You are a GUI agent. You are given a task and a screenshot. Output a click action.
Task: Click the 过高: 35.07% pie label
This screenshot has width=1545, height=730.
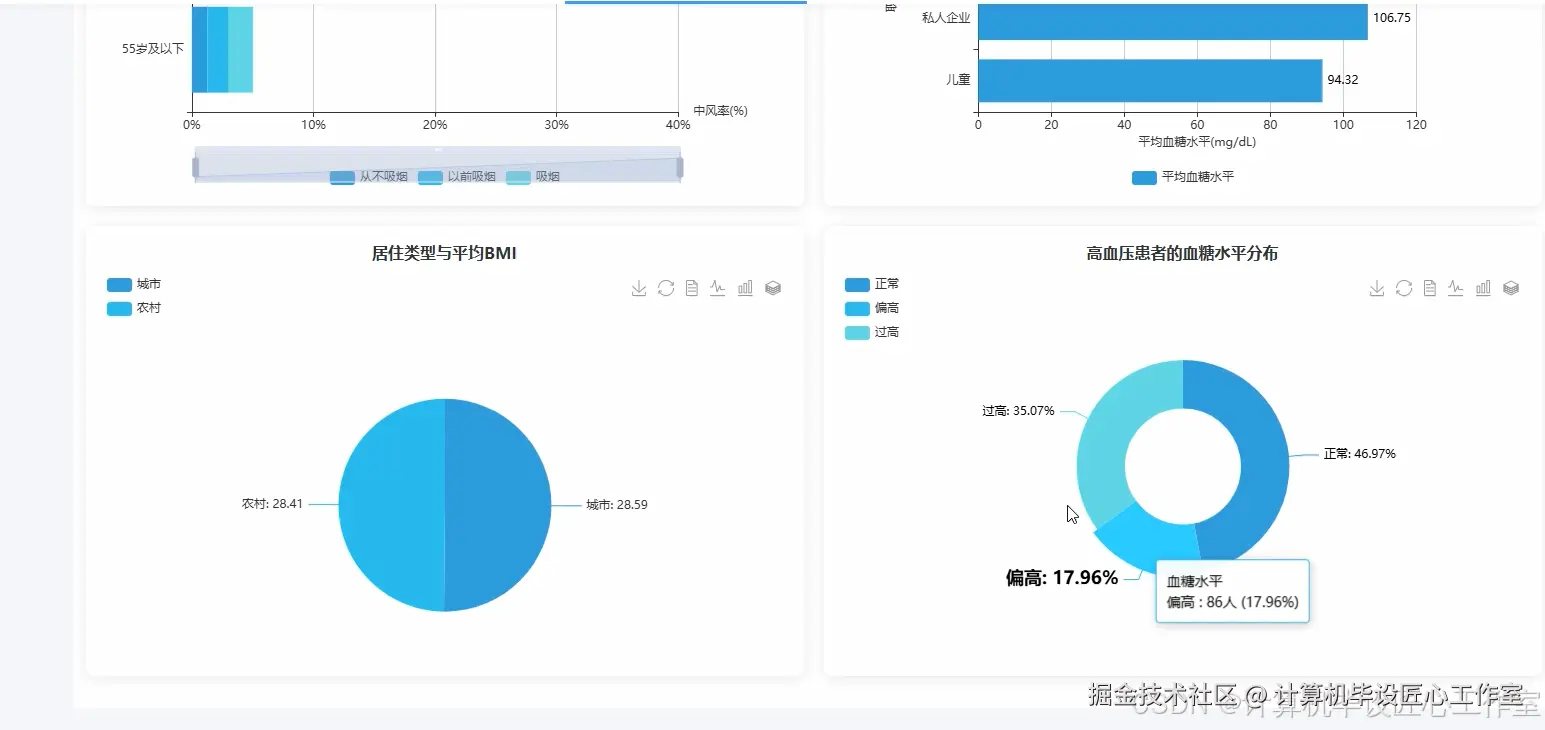click(1018, 410)
